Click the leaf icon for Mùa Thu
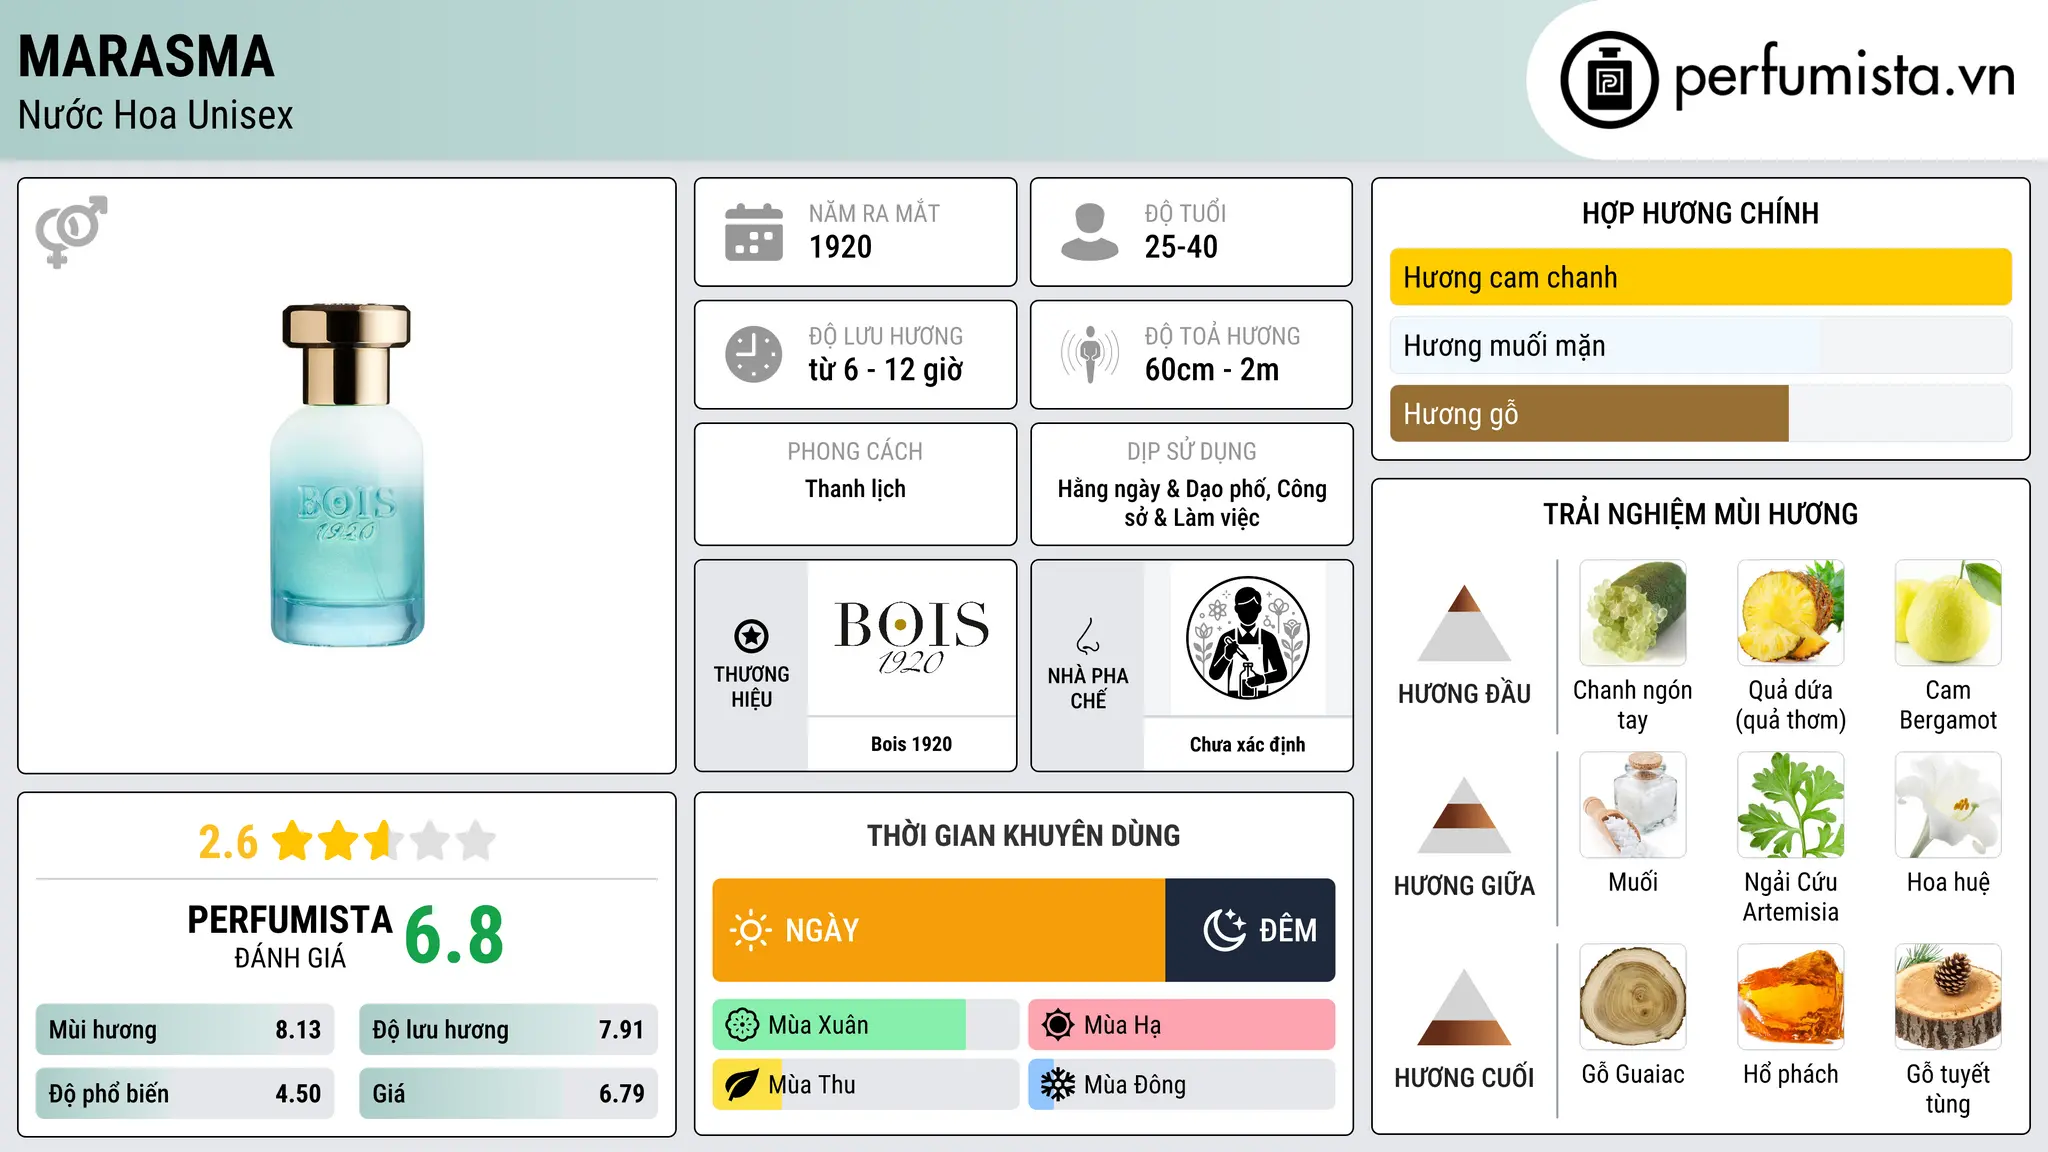 tap(742, 1085)
